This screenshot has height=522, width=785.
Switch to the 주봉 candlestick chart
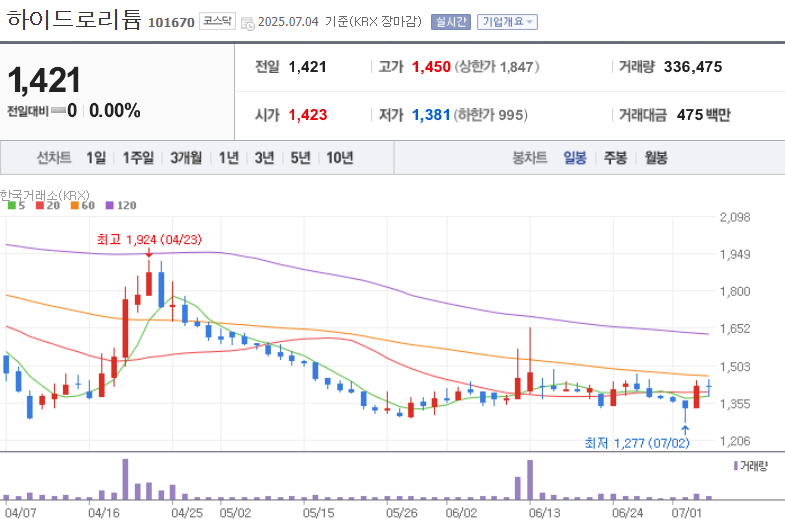(615, 158)
